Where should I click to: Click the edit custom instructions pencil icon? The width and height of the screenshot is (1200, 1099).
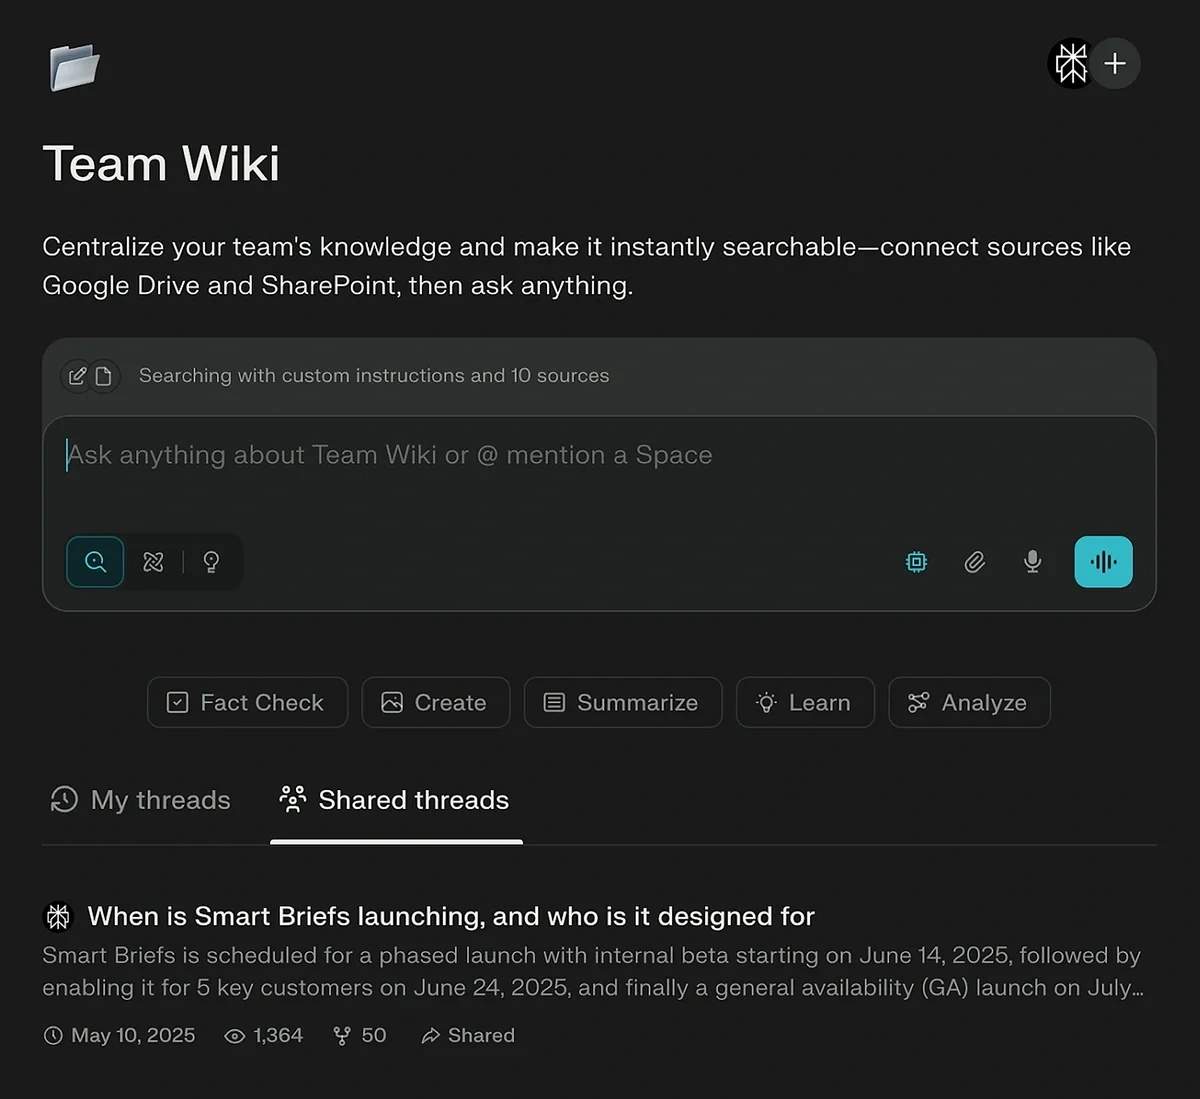pyautogui.click(x=77, y=376)
